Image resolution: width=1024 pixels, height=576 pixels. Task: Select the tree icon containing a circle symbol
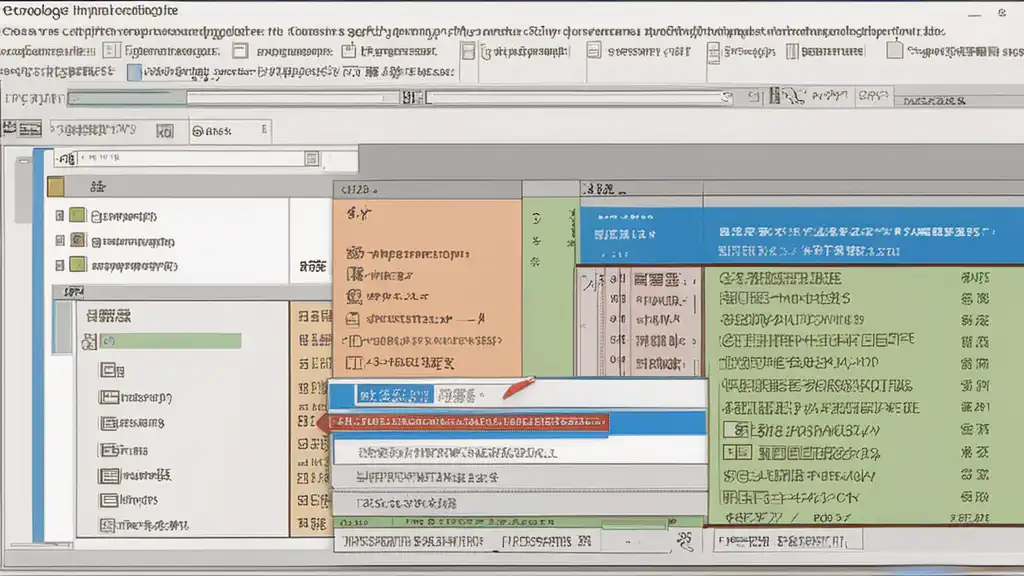pos(78,240)
